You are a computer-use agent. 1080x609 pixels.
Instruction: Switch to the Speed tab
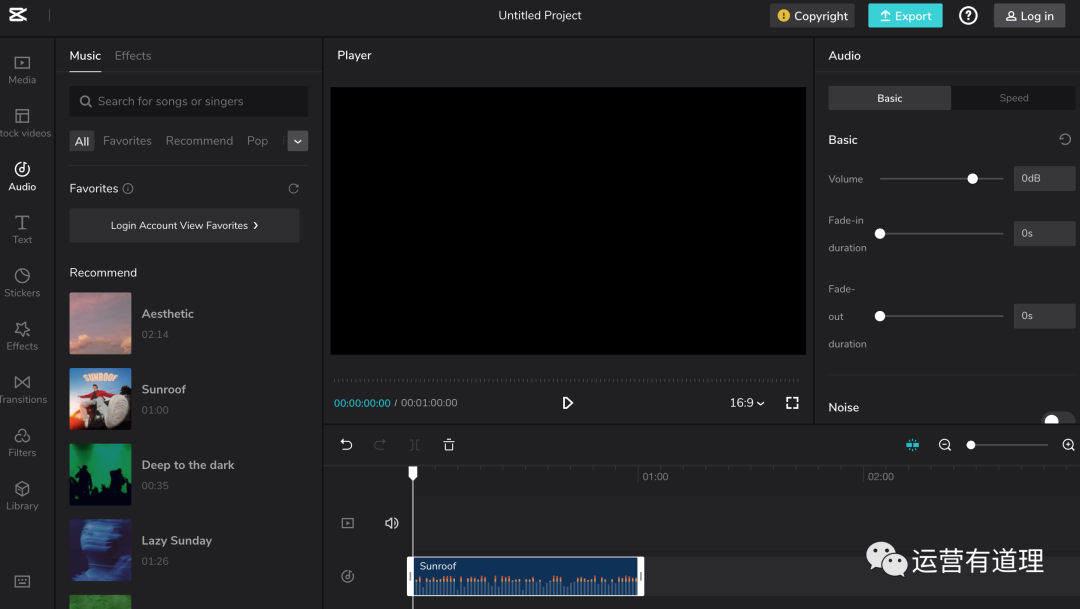(x=1013, y=98)
